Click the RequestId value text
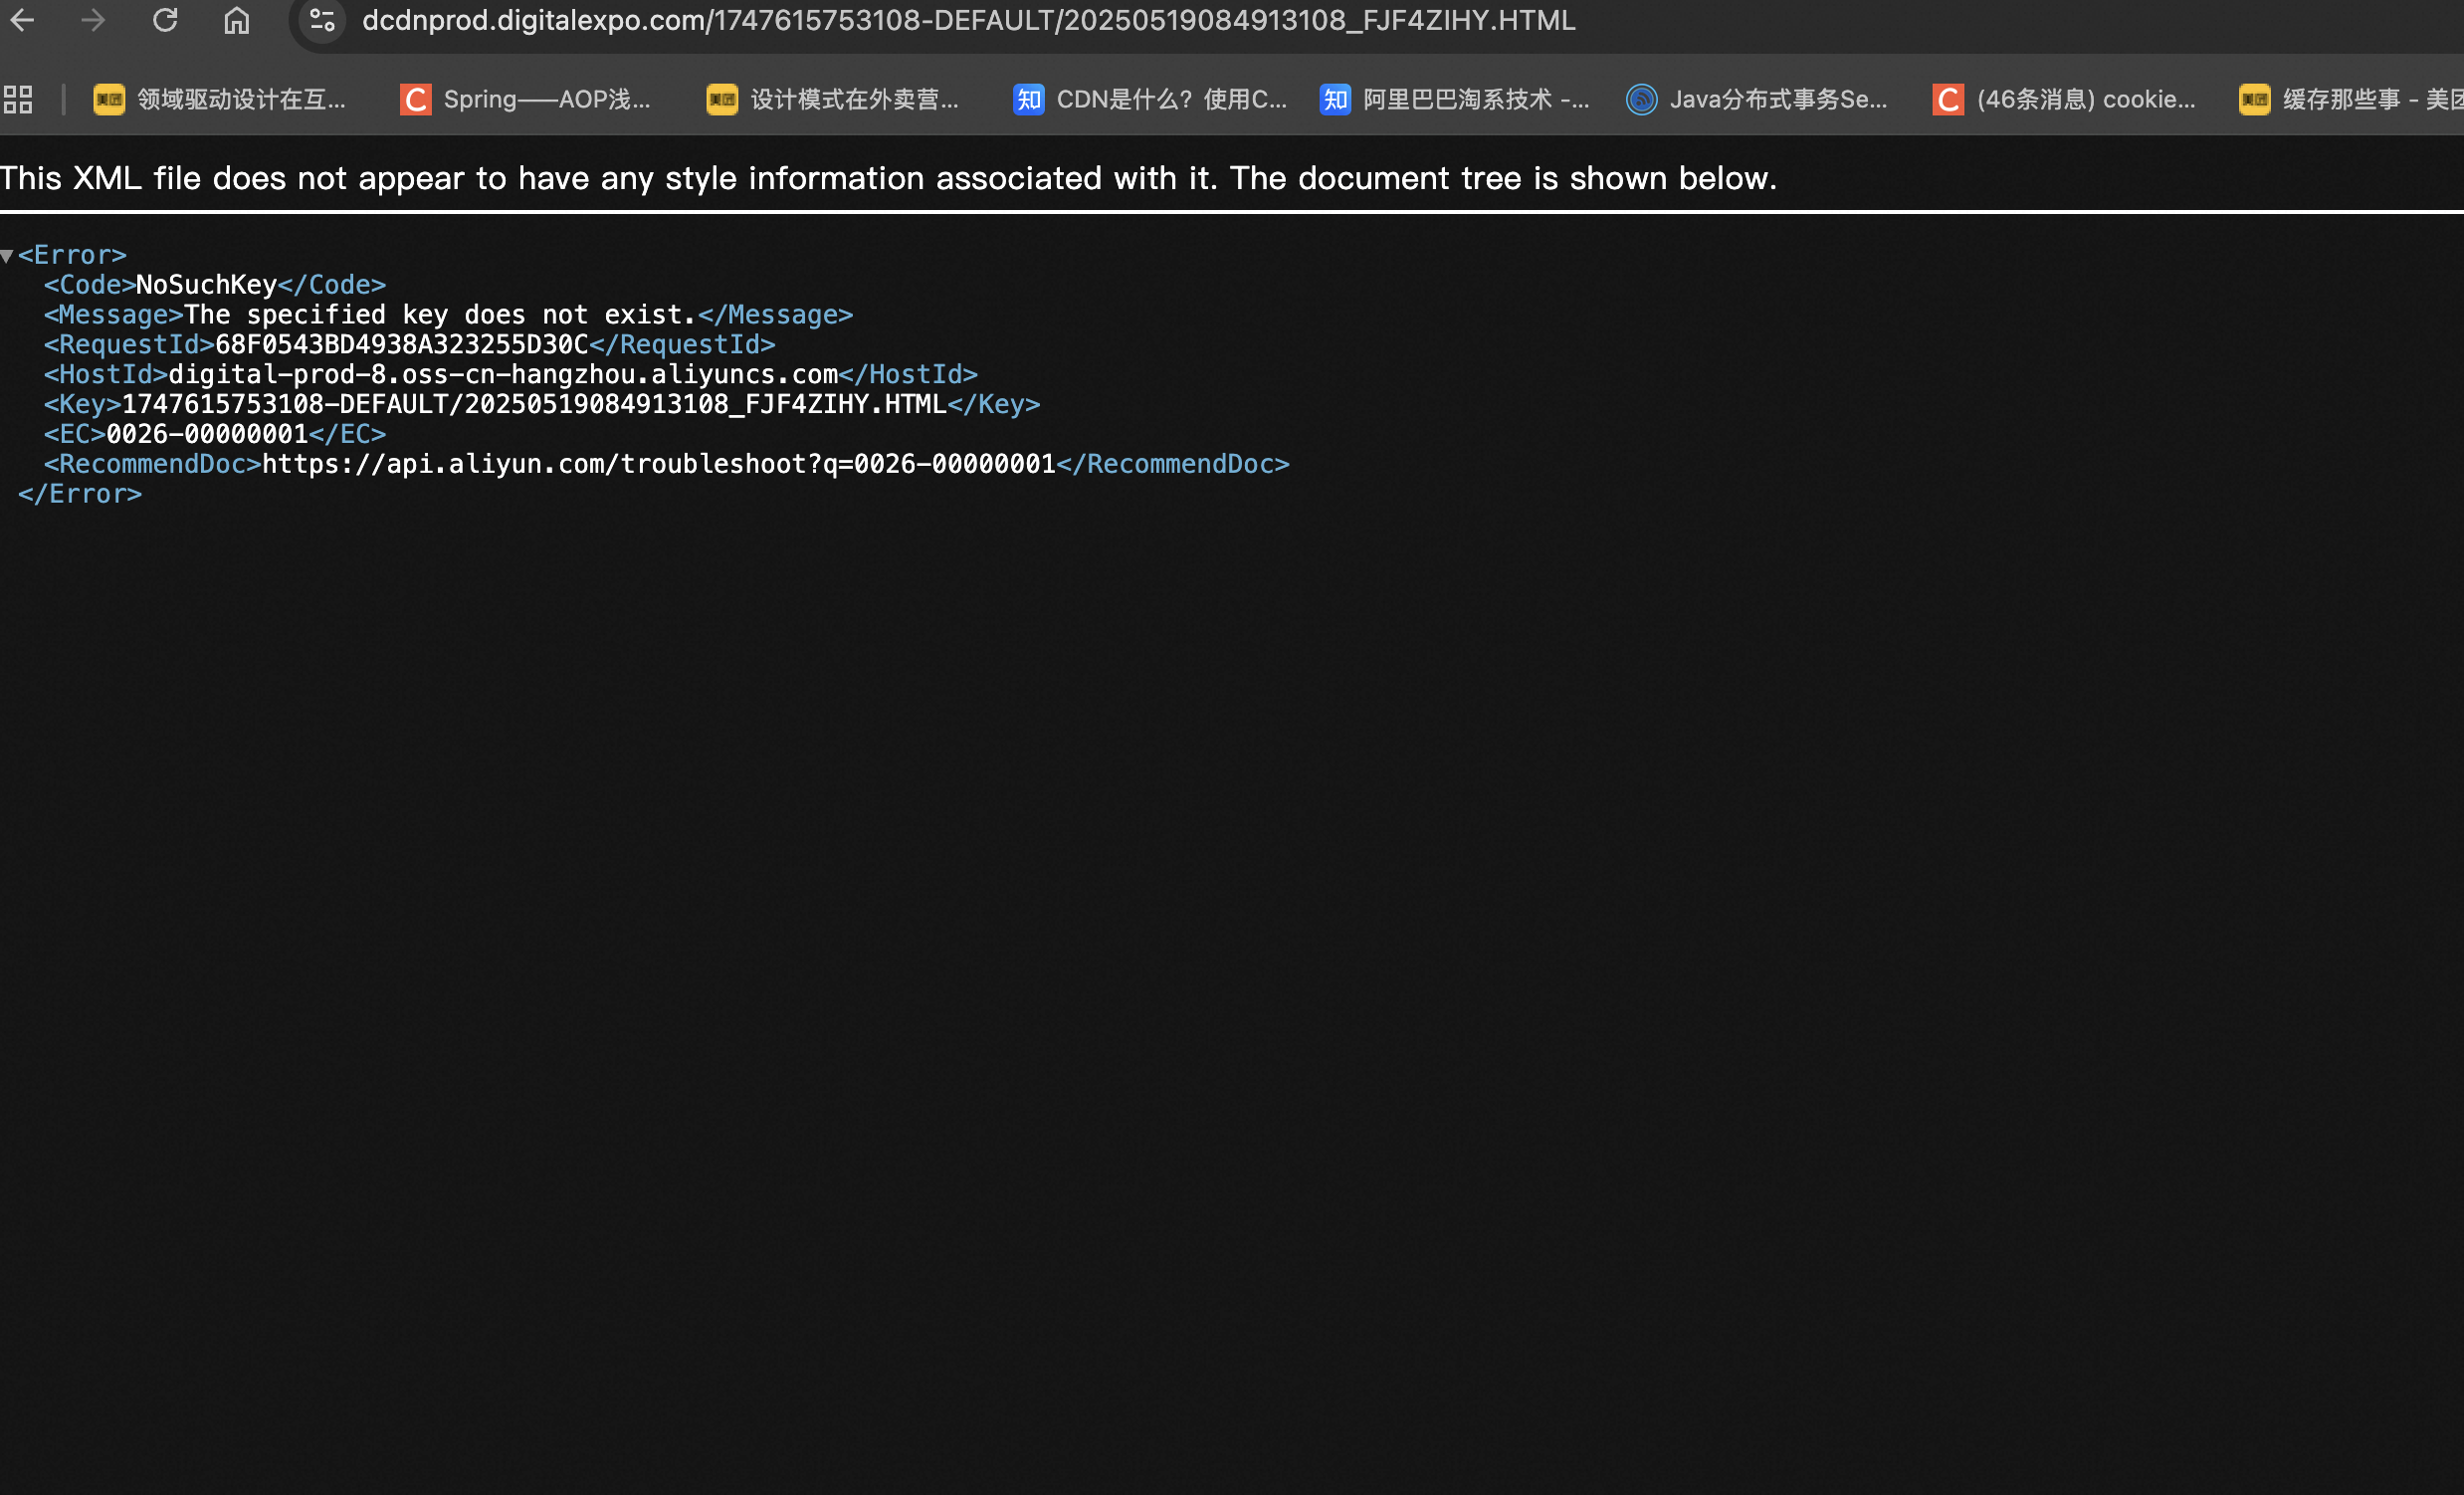 [401, 345]
